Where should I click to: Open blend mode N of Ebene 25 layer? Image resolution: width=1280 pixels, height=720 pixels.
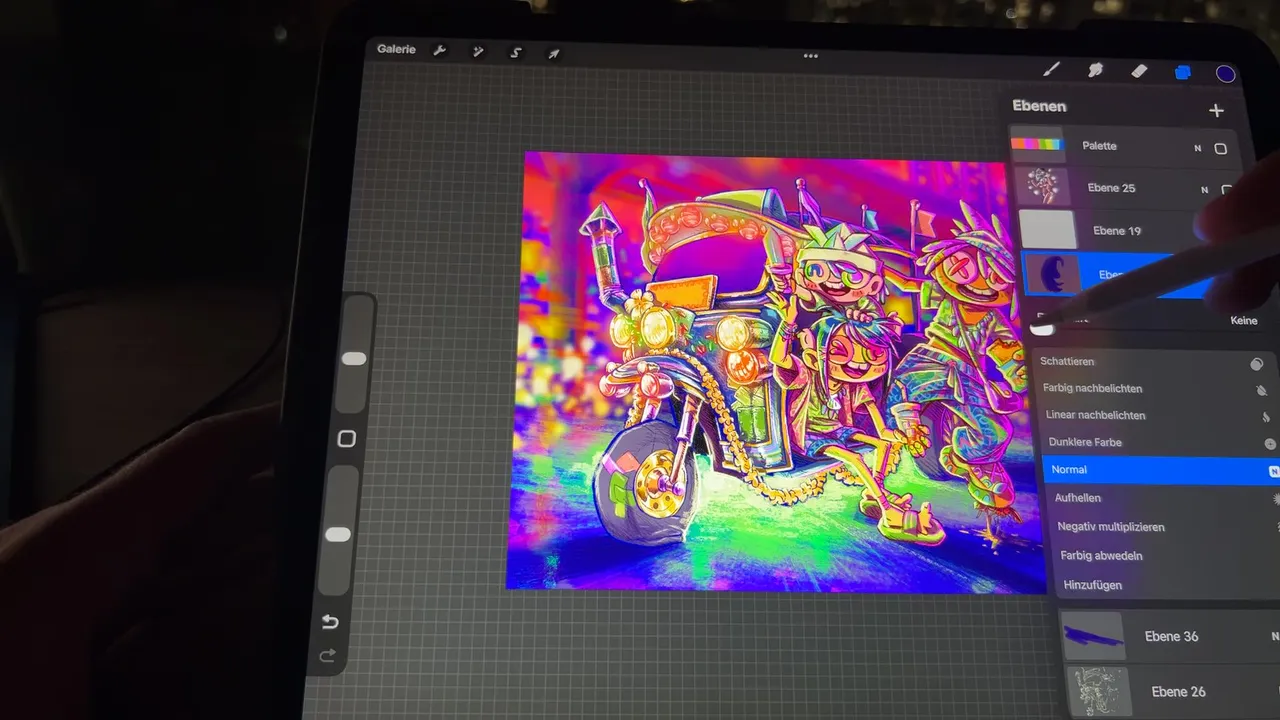click(x=1204, y=189)
